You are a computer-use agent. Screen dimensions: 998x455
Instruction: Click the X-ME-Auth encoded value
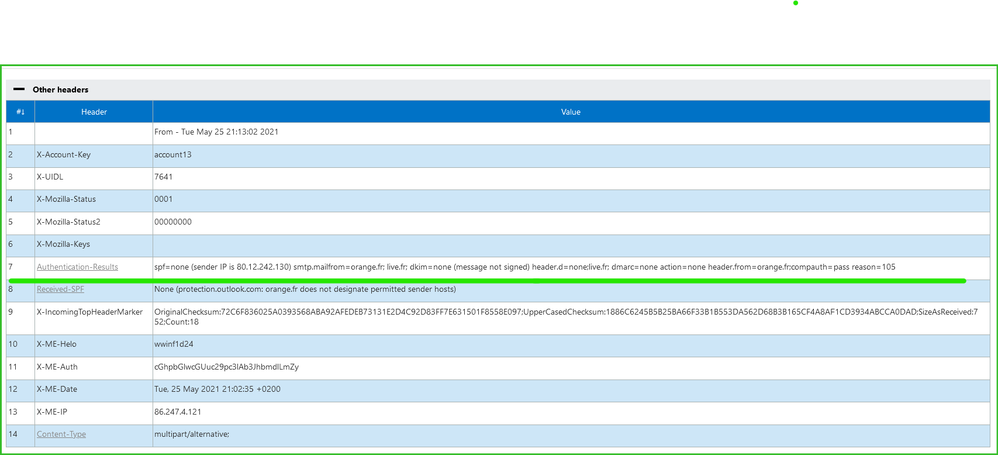(x=227, y=367)
